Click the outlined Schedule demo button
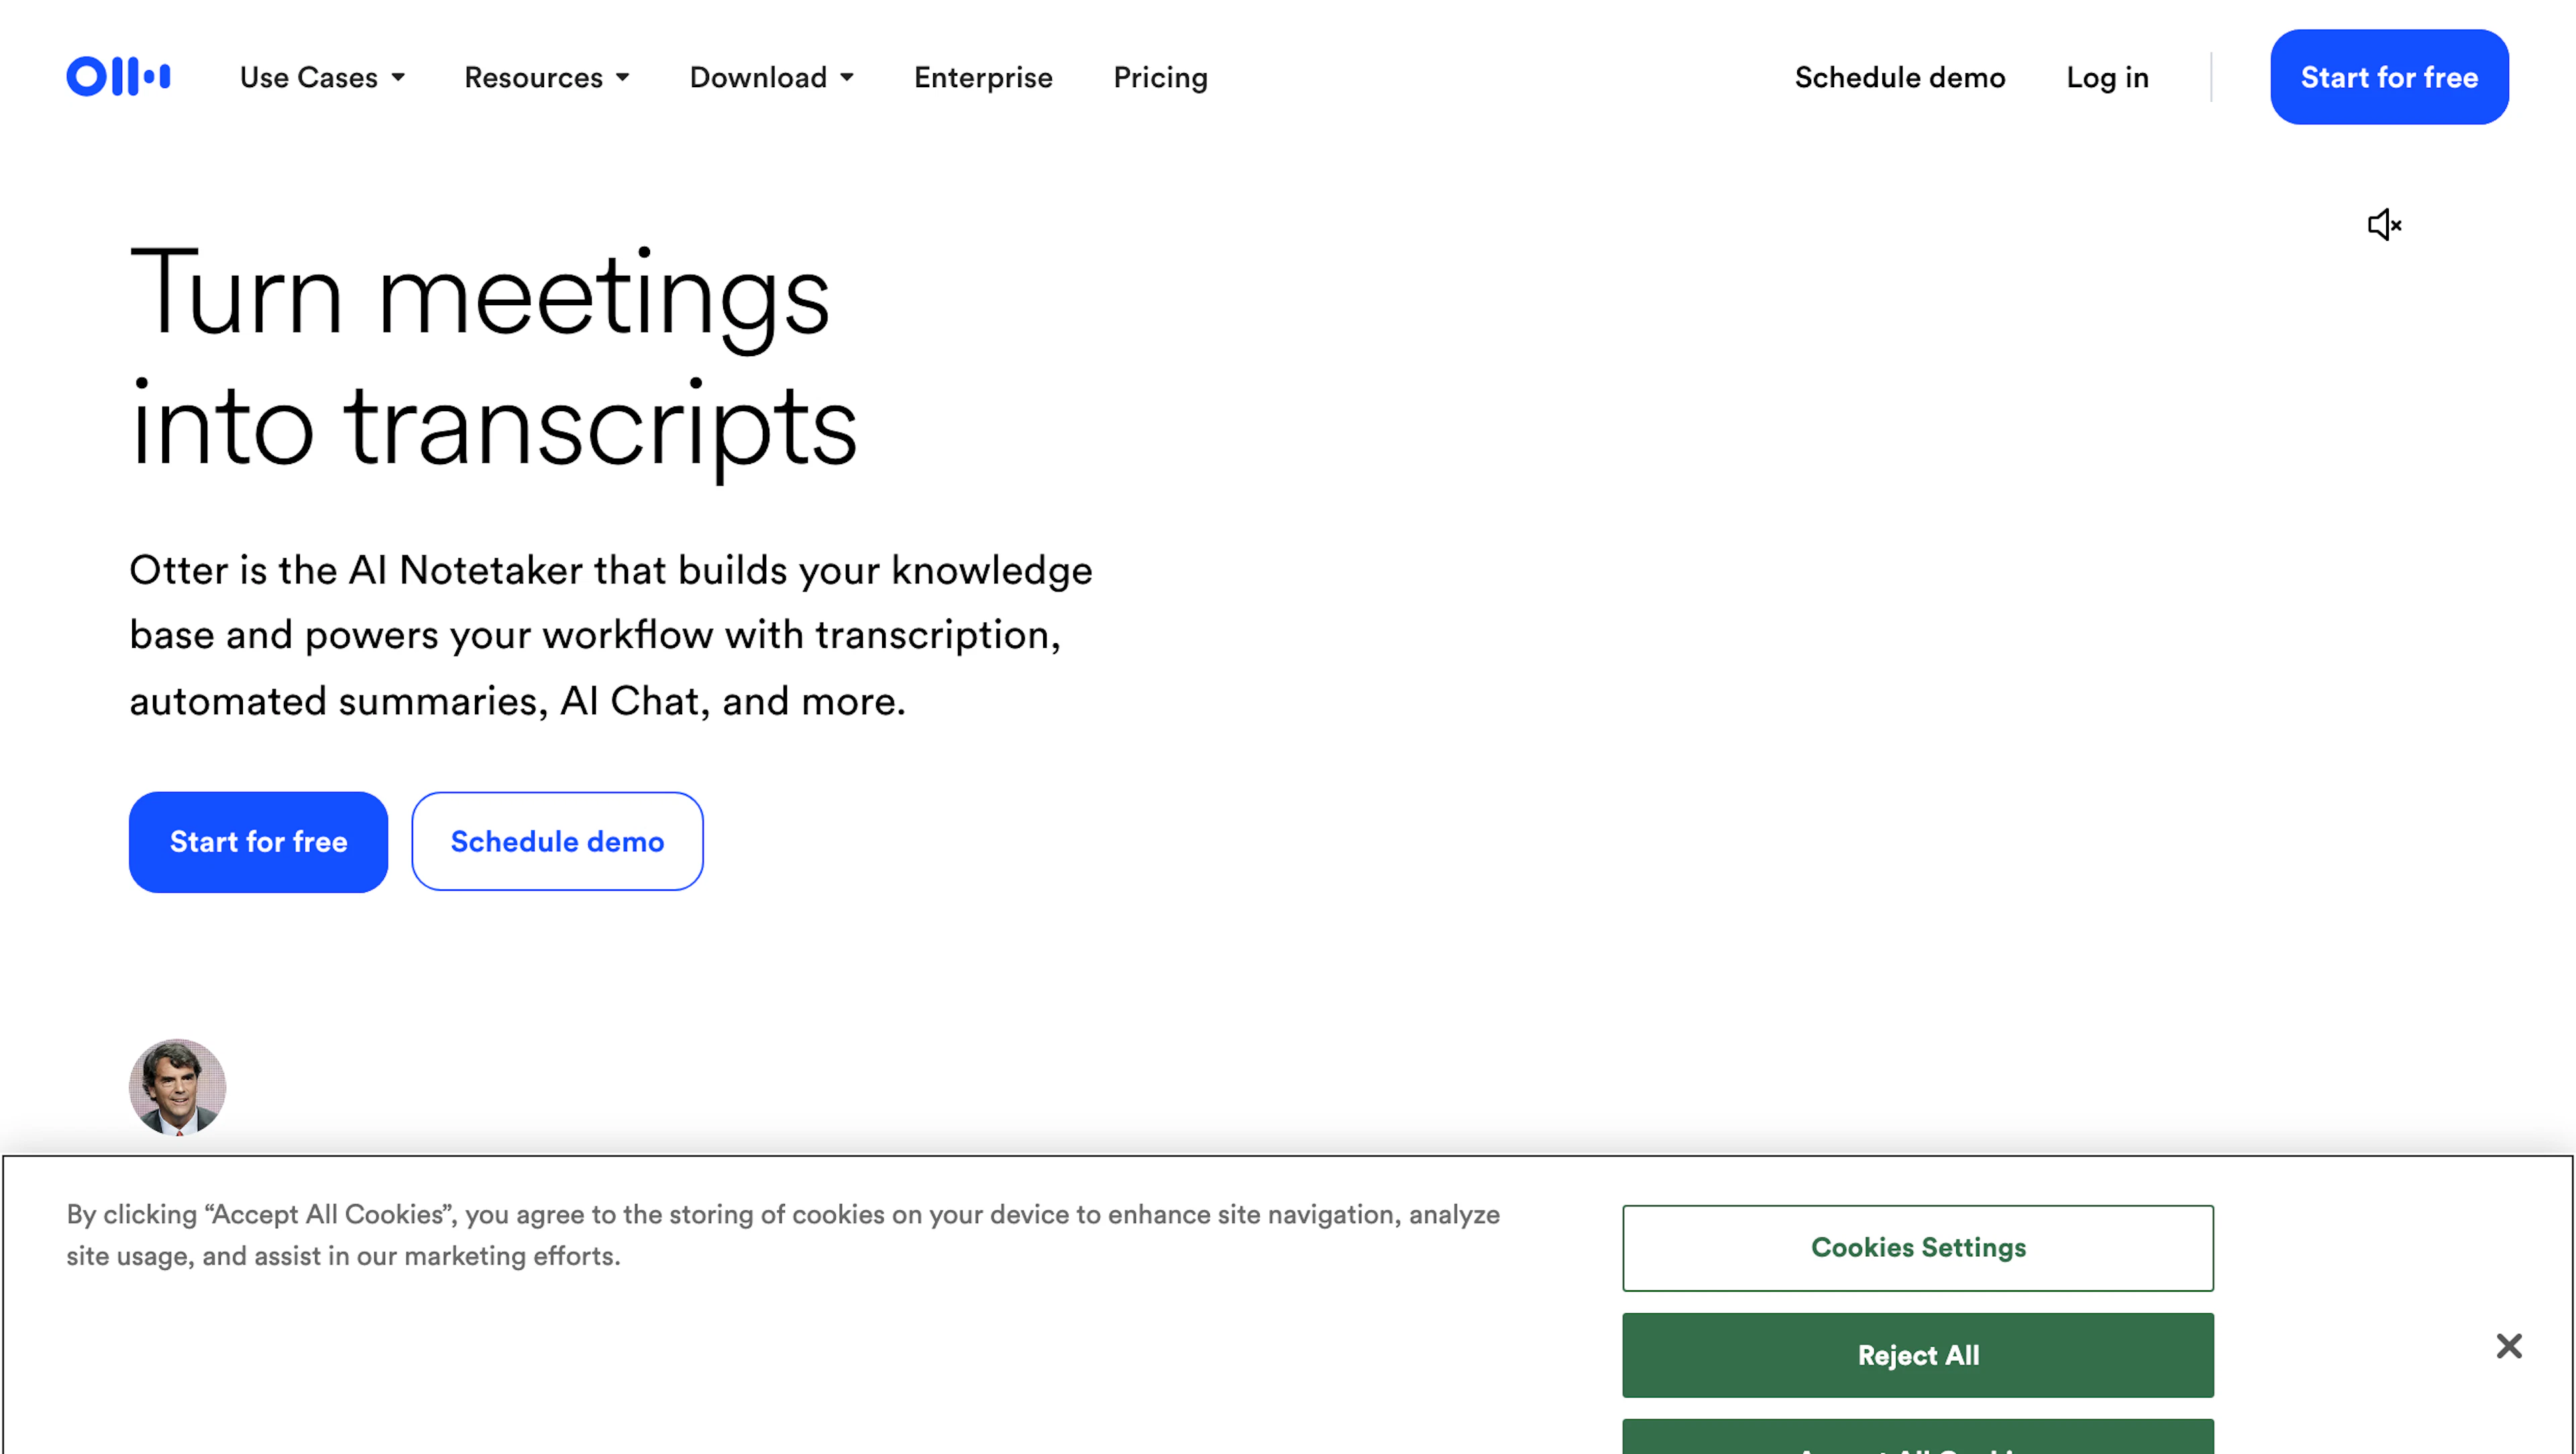This screenshot has width=2576, height=1454. pyautogui.click(x=557, y=842)
